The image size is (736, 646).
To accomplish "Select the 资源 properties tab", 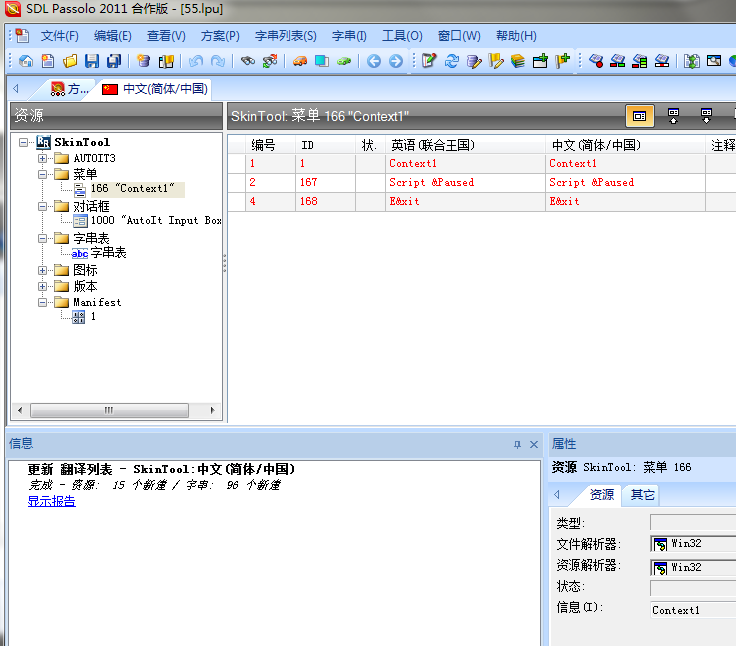I will click(x=602, y=495).
